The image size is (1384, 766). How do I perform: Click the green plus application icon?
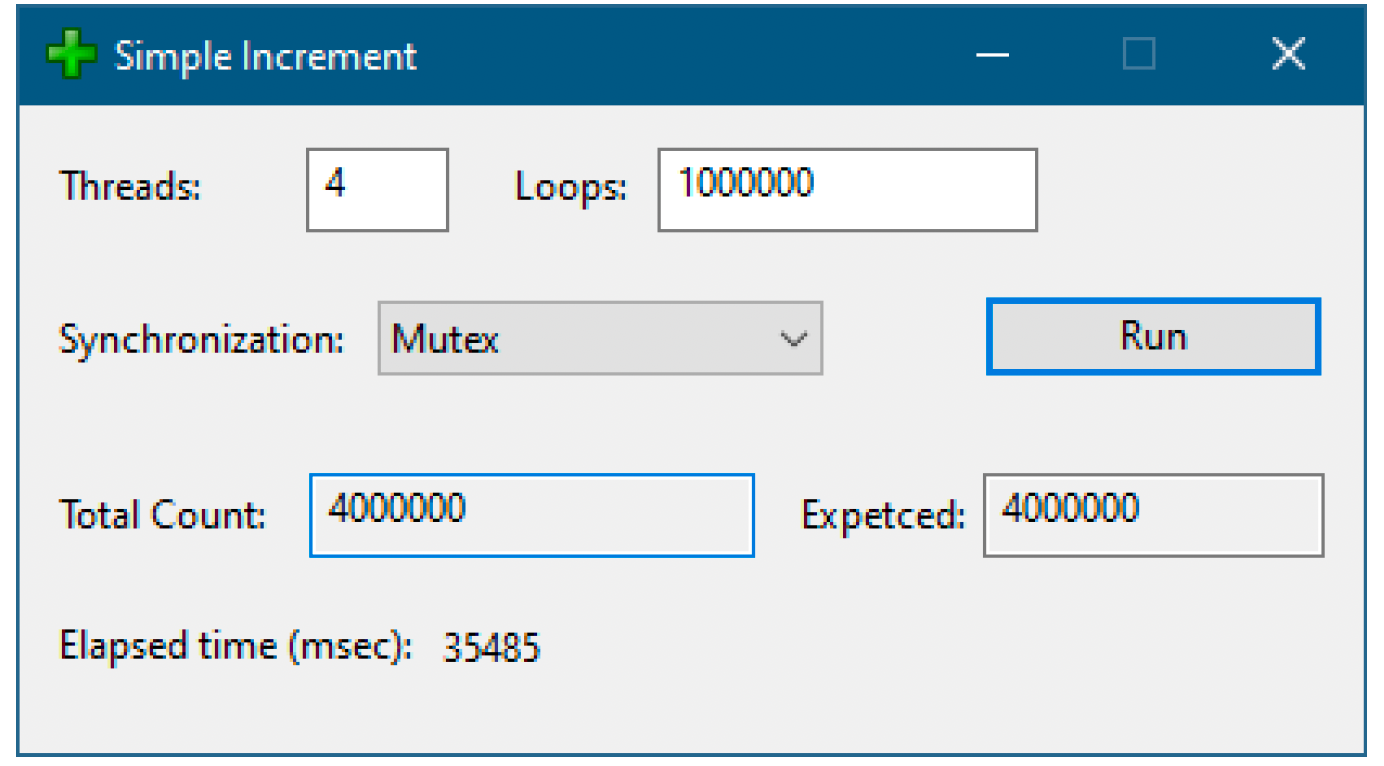(71, 55)
